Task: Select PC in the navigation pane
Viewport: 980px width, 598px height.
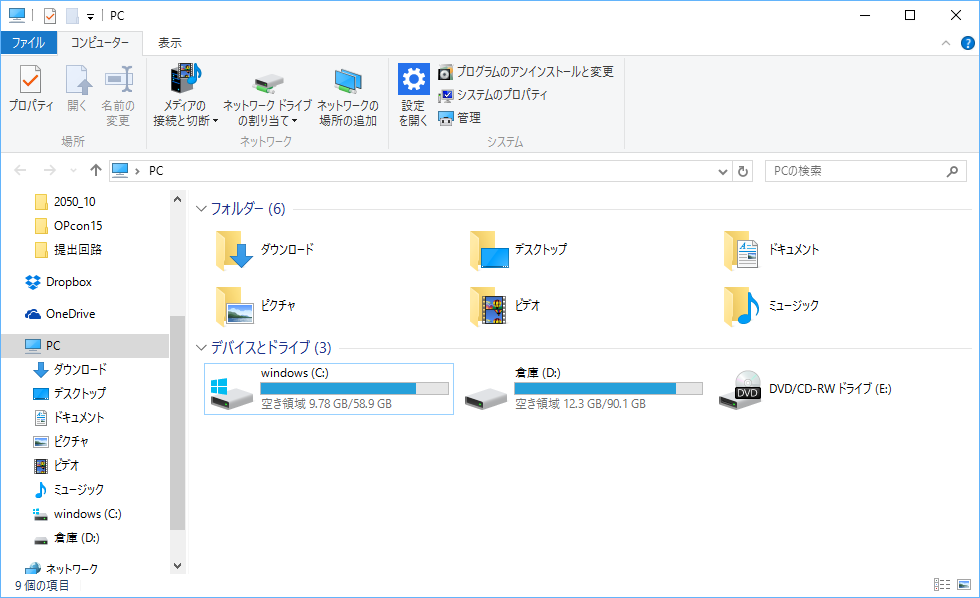Action: 85,346
